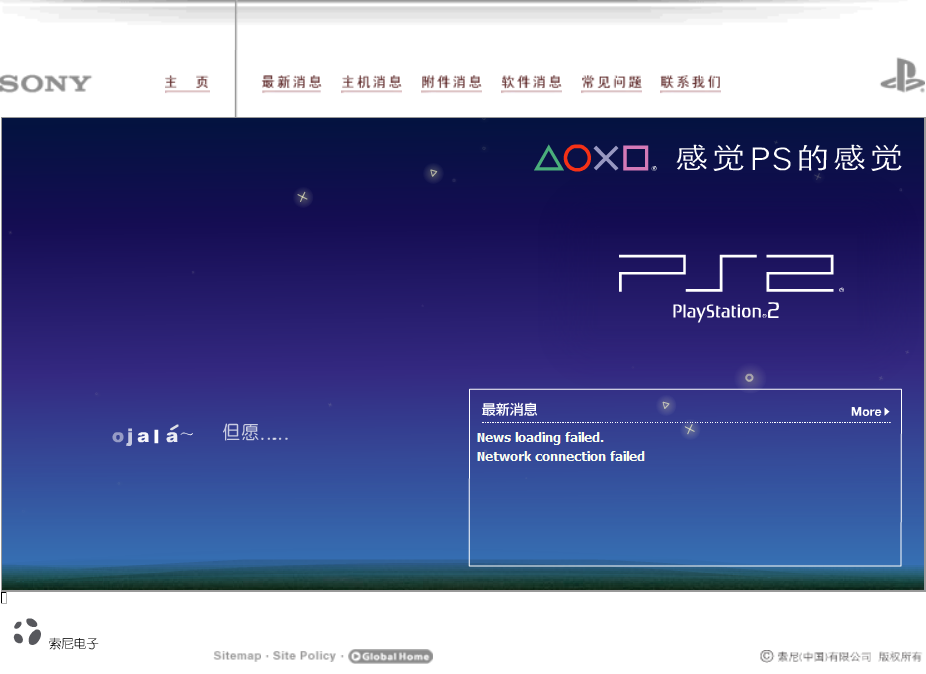This screenshot has height=674, width=926.
Task: Click the 'News loading failed.' text
Action: 540,438
